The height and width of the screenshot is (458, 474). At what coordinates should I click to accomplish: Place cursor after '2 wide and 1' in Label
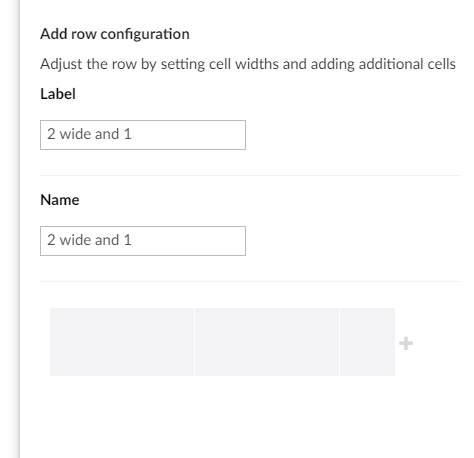tap(133, 134)
